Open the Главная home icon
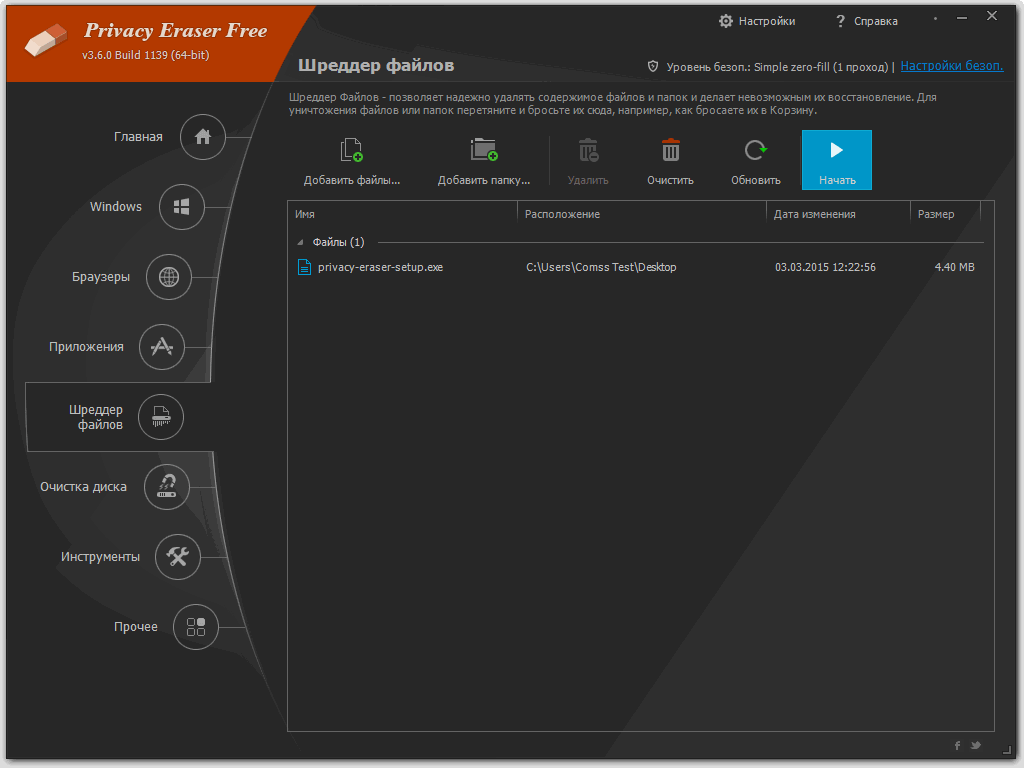 (202, 136)
